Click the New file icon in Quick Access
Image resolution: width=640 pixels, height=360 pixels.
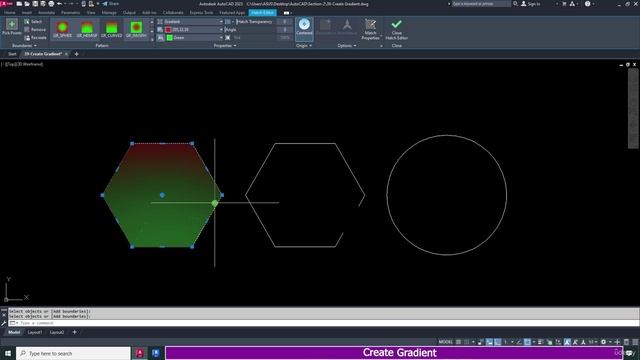(19, 4)
